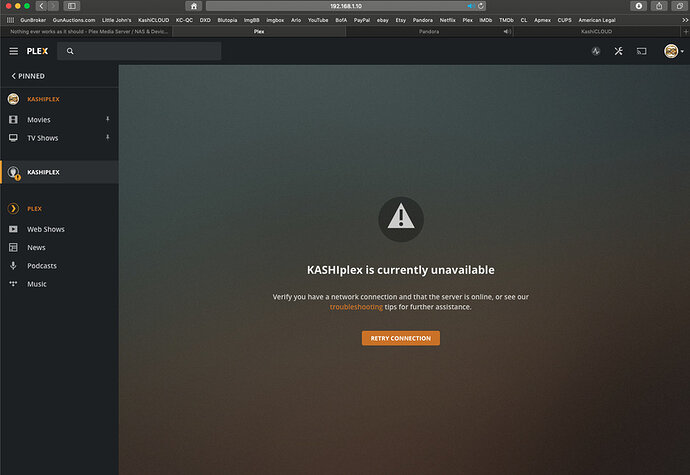690x475 pixels.
Task: Open the IMDb bookmark
Action: point(486,20)
